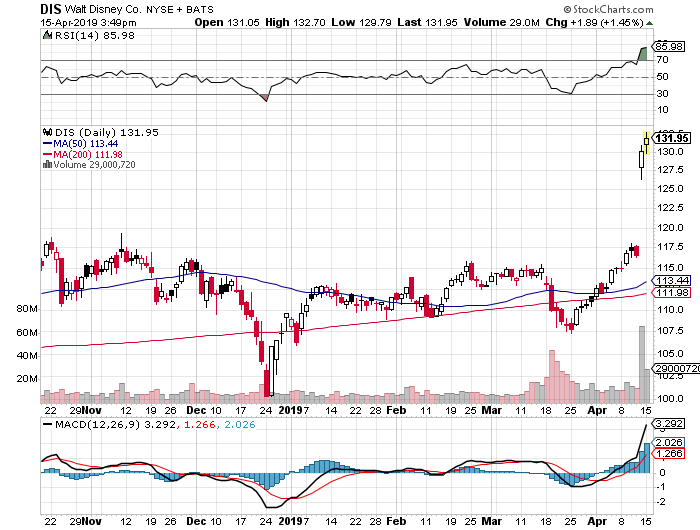Click the 2019 label on price chart date axis
Viewport: 700px width, 530px height.
pos(291,410)
